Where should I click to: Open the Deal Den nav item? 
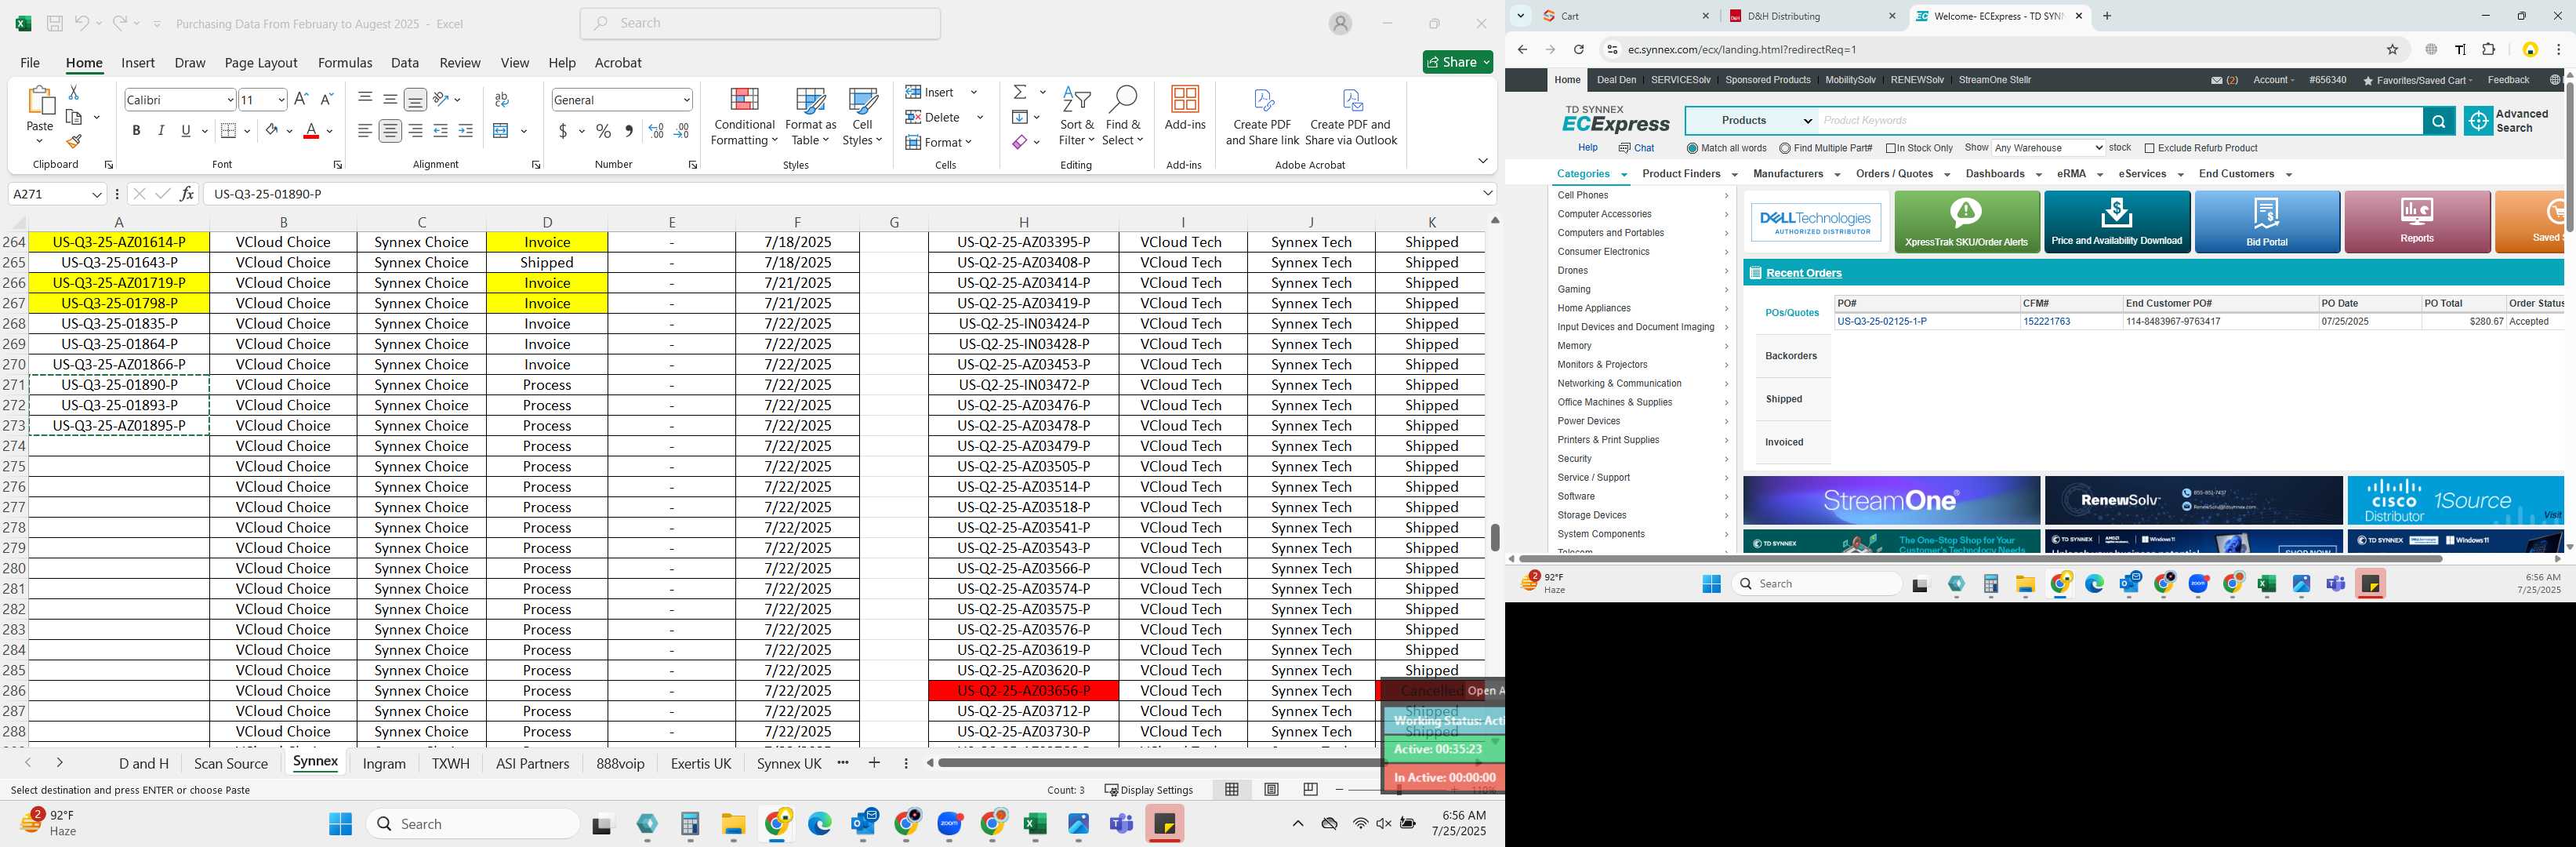point(1616,80)
